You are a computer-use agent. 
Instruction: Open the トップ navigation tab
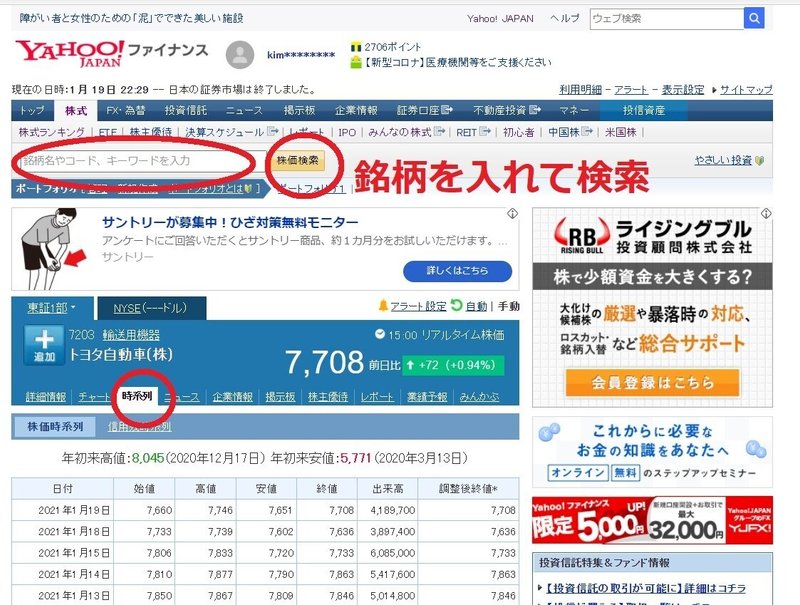pos(32,110)
